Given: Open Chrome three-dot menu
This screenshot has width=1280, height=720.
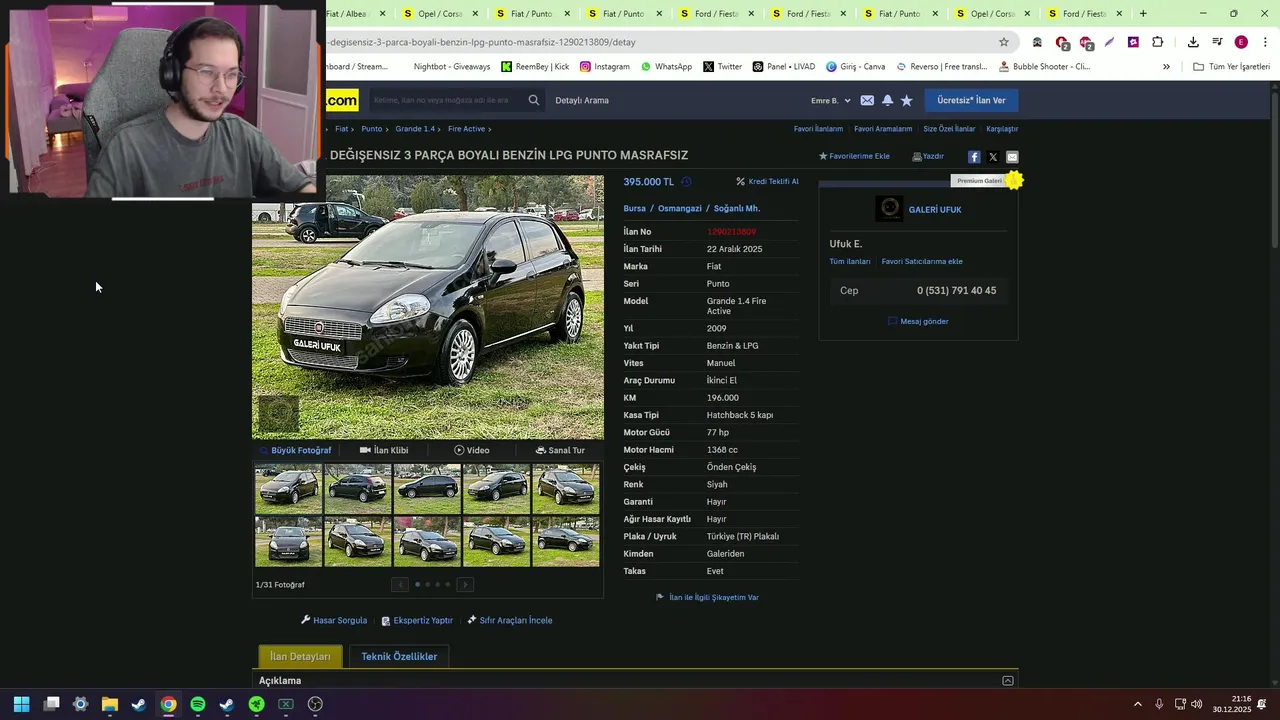Looking at the screenshot, I should tap(1265, 42).
